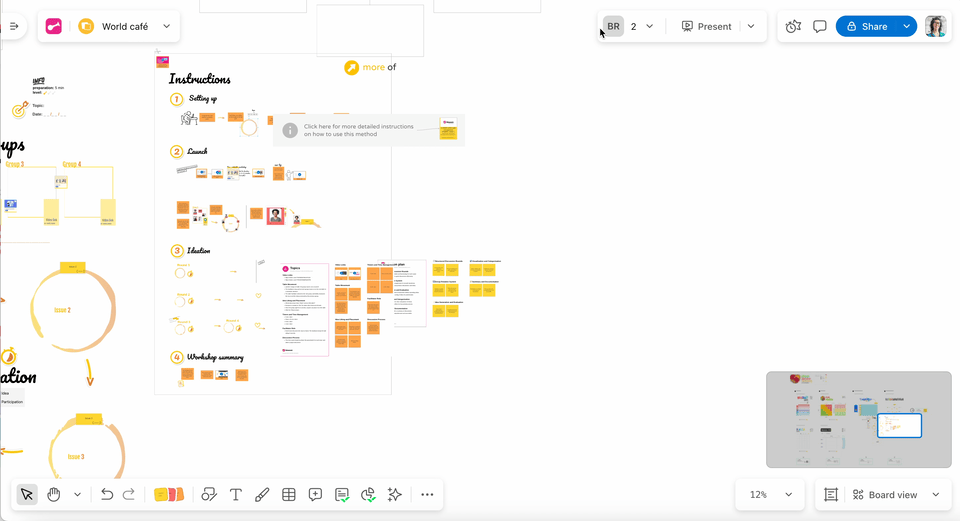Open the Share options arrow menu
The width and height of the screenshot is (960, 521).
[x=906, y=26]
